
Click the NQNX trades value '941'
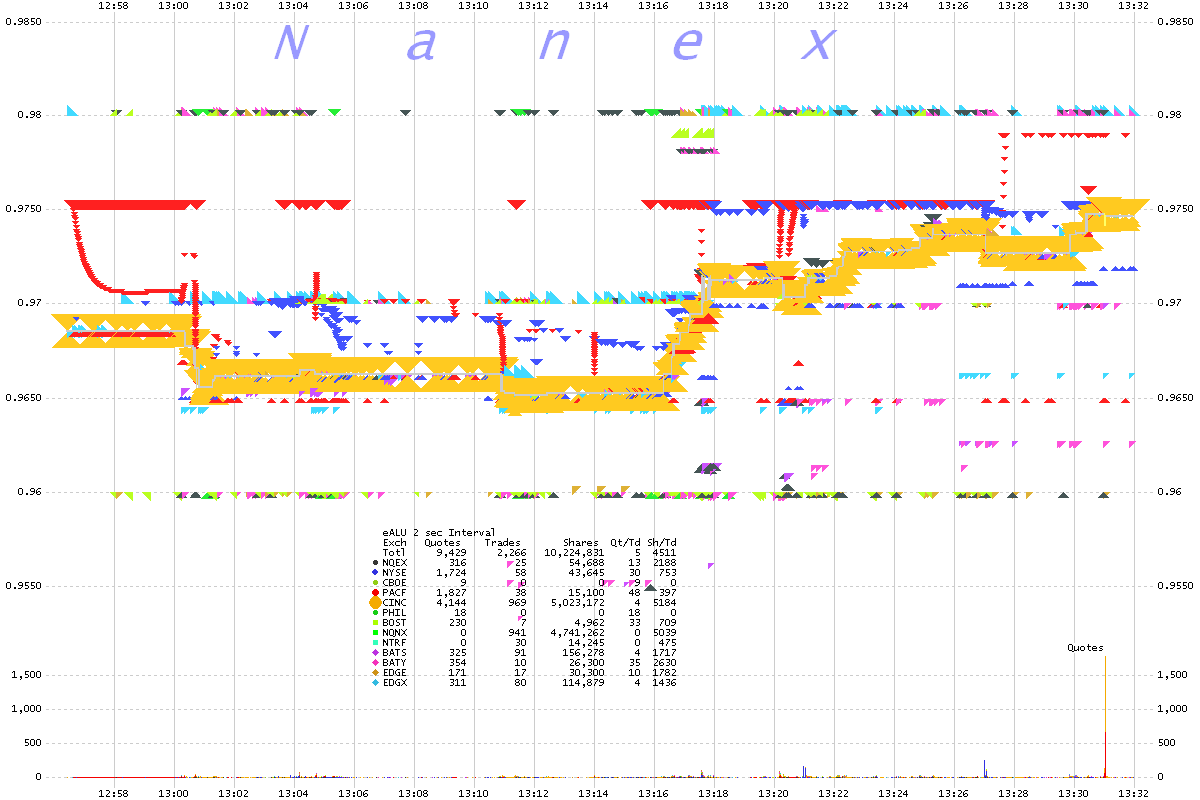coord(517,633)
